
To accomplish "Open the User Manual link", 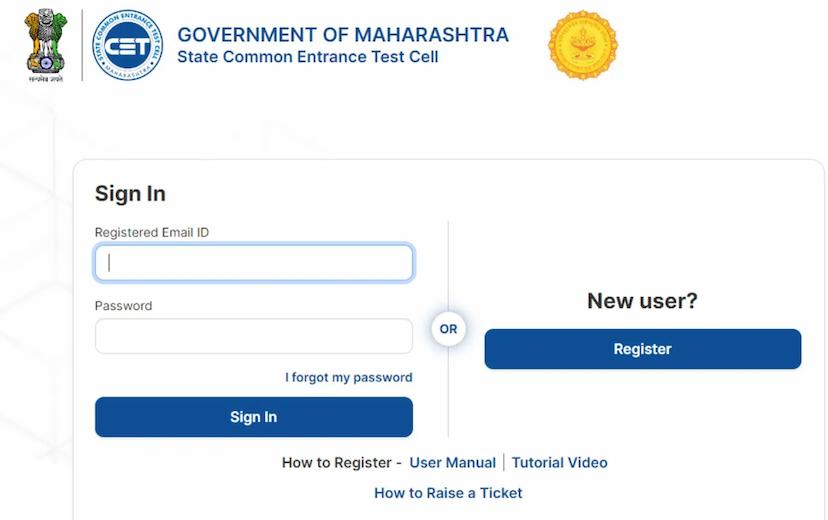I will pos(452,463).
